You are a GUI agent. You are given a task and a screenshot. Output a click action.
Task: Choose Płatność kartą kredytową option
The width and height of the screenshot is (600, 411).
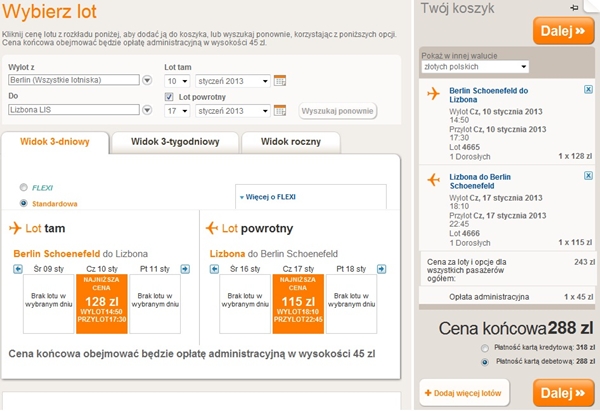click(x=485, y=348)
